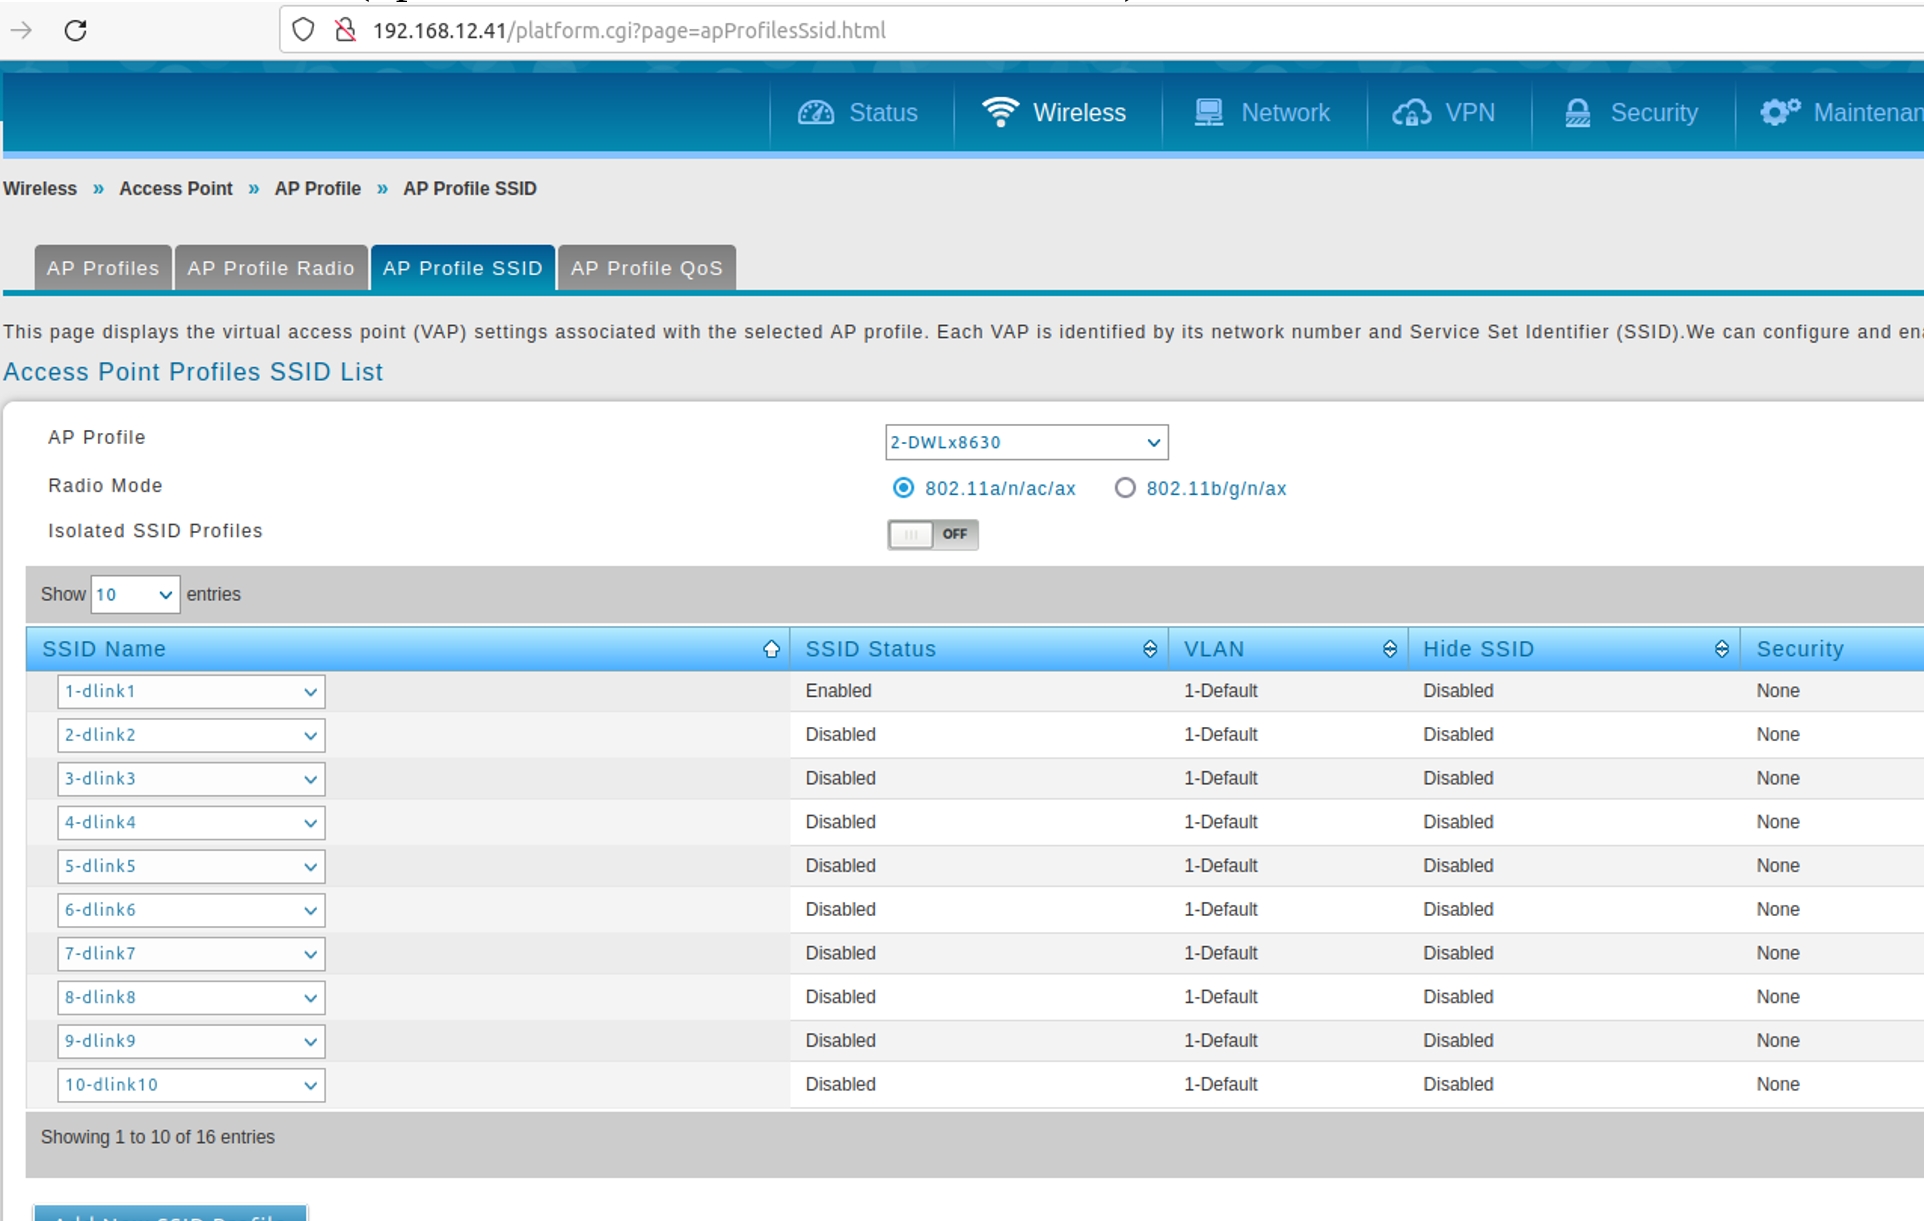This screenshot has width=1924, height=1221.
Task: Click the Network computer icon
Action: click(x=1208, y=113)
